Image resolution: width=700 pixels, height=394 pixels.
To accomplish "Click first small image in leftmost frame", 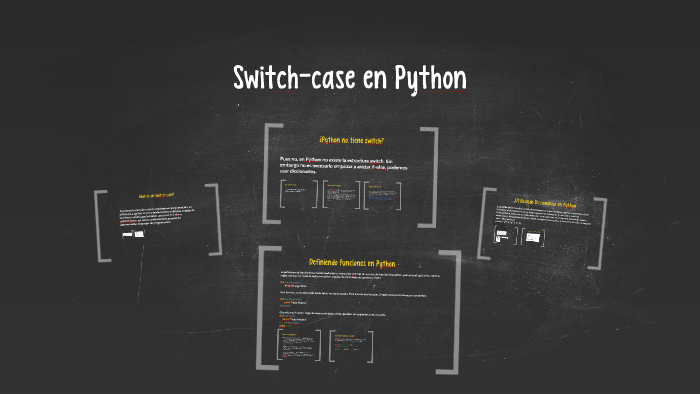I will (x=127, y=234).
